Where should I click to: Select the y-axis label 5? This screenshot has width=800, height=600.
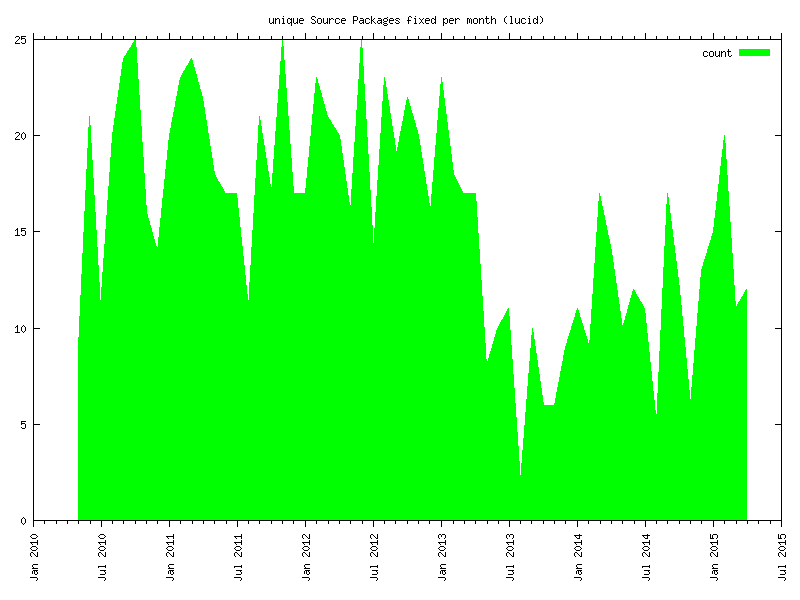(x=23, y=425)
